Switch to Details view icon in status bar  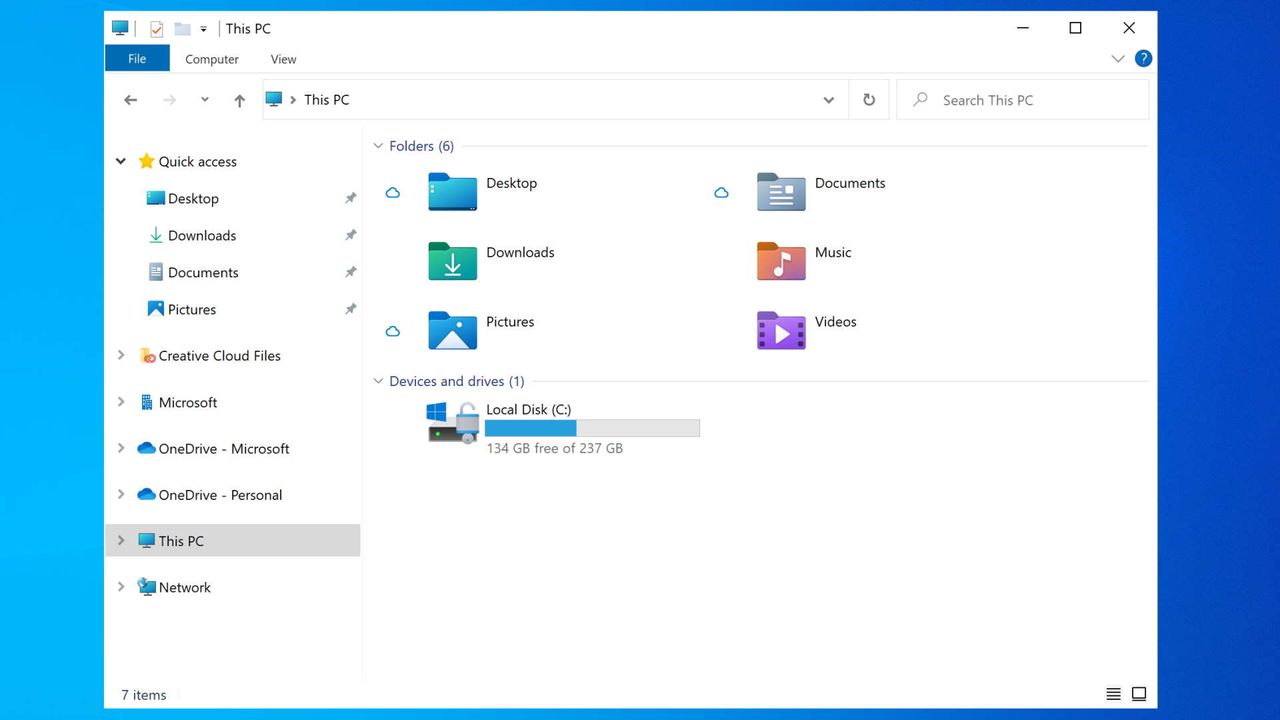(1113, 694)
